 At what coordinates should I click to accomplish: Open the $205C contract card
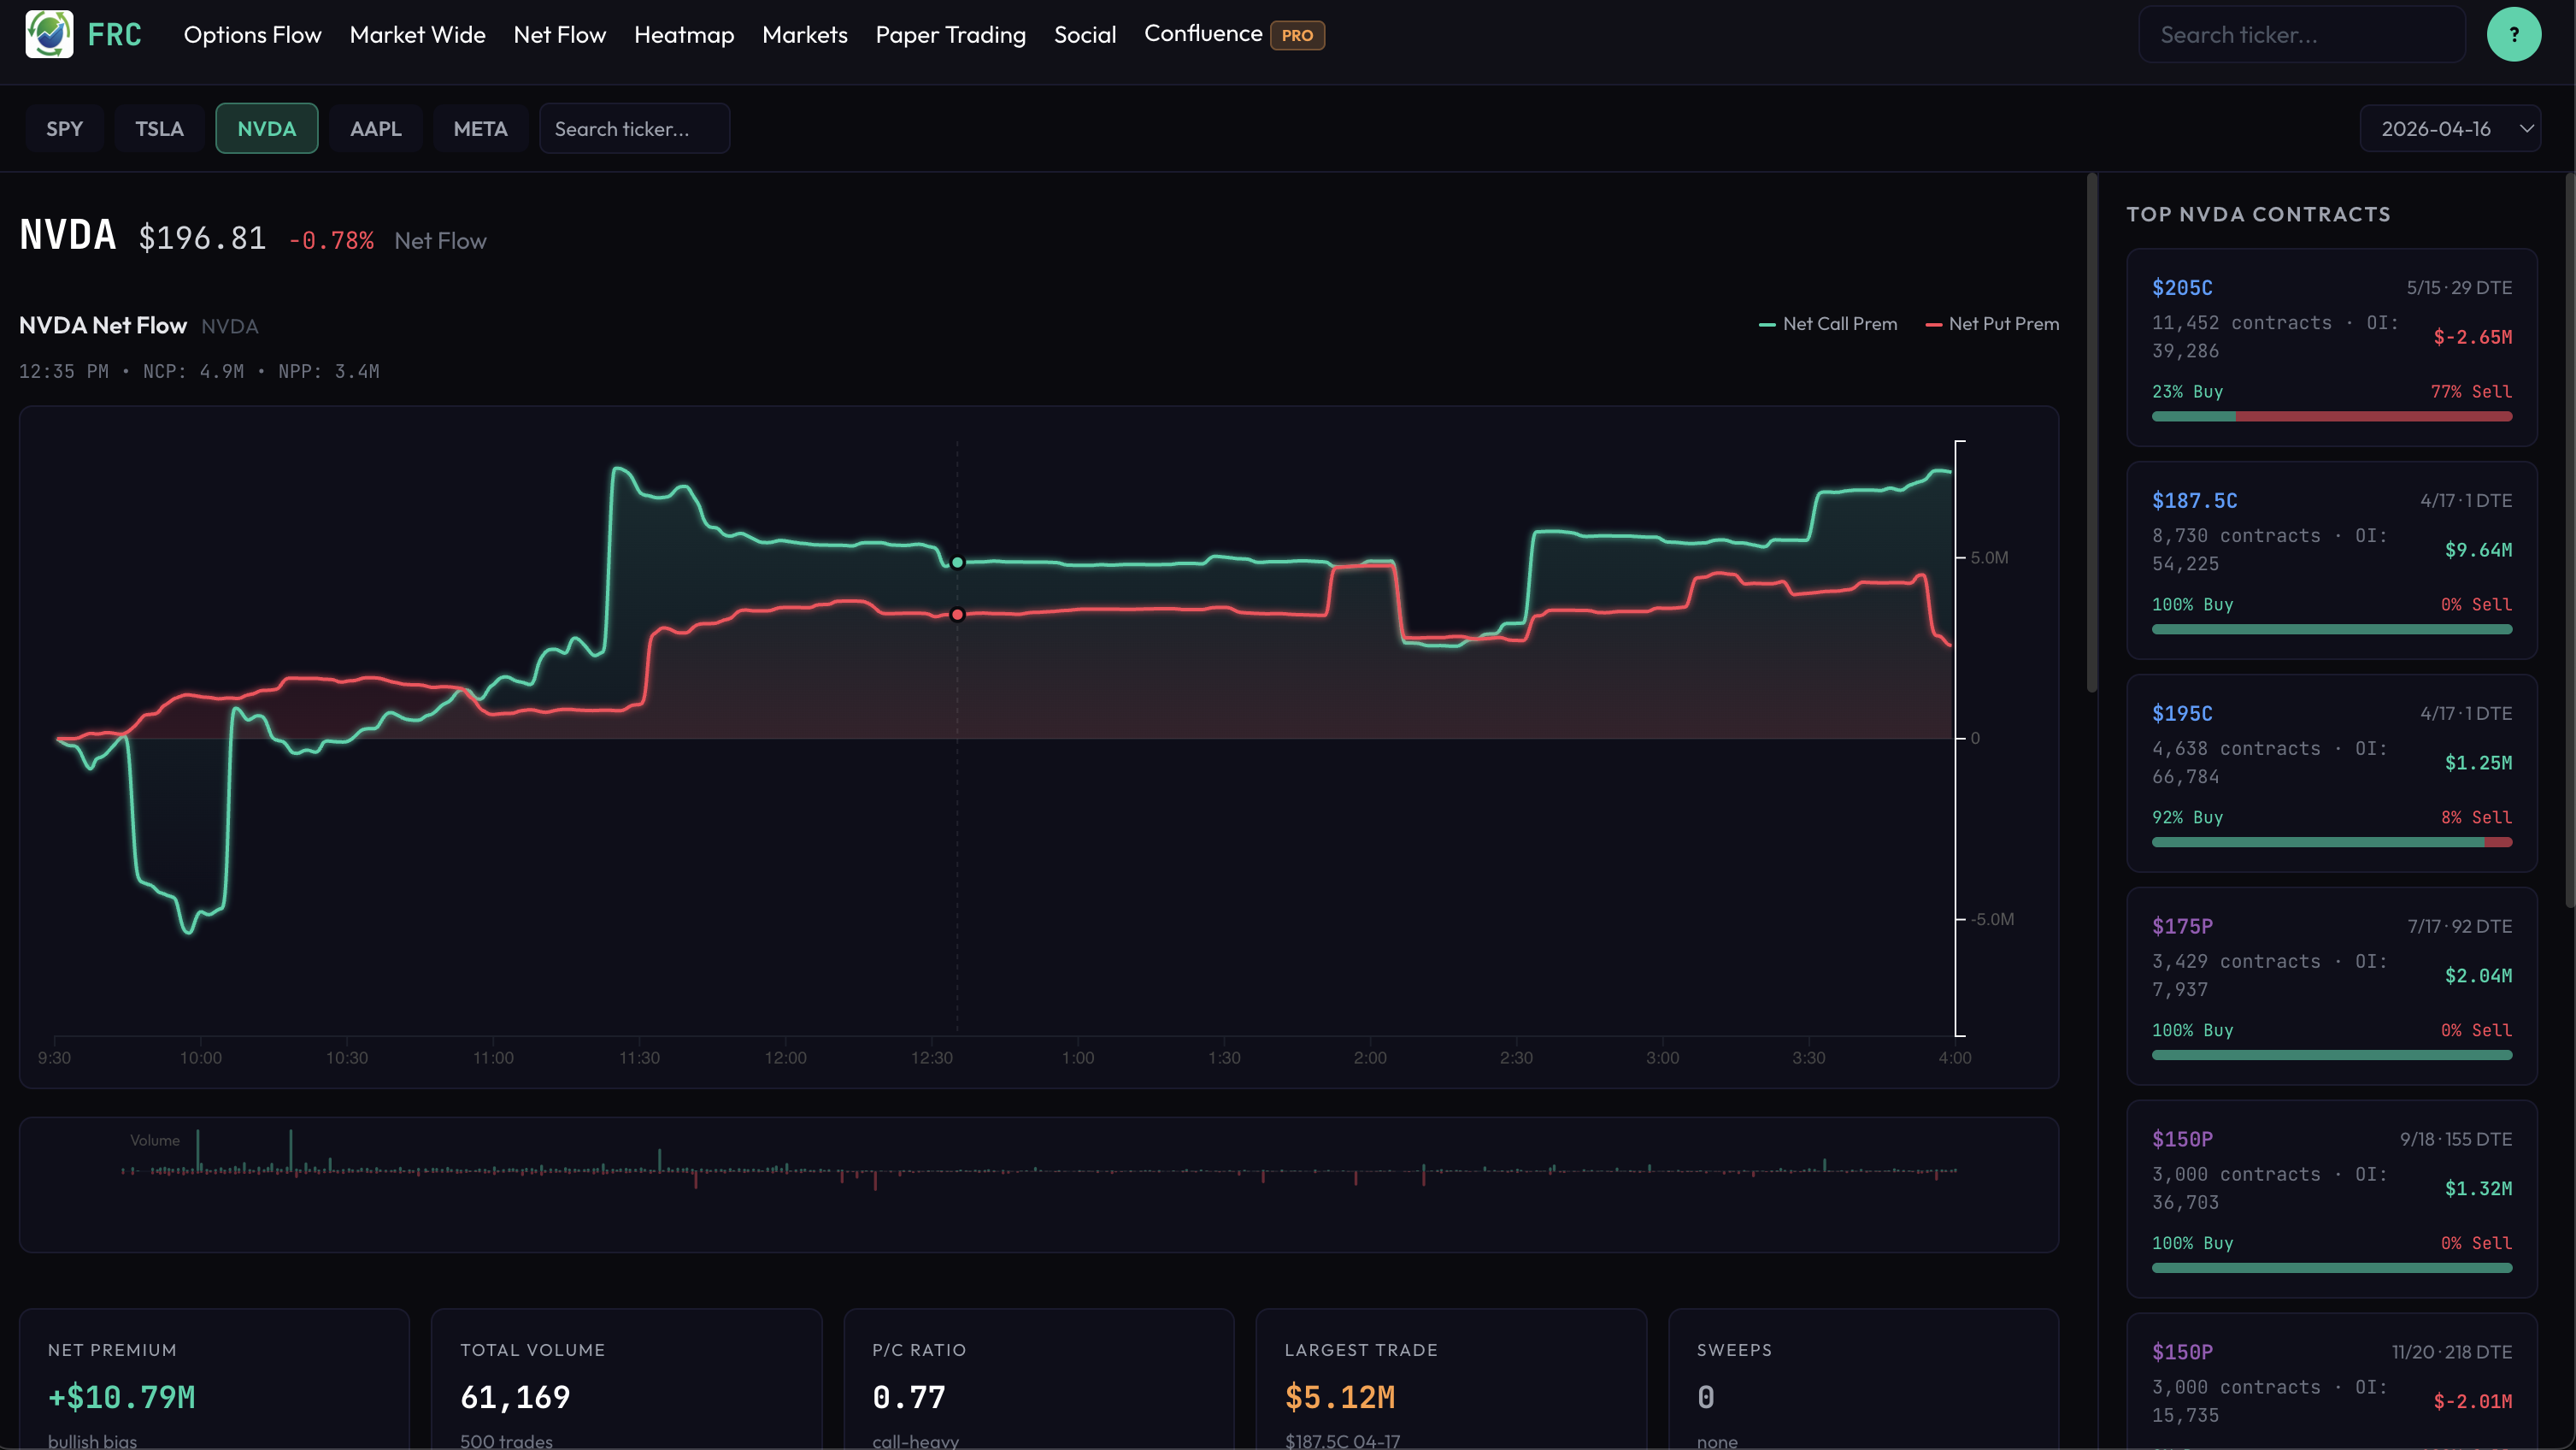2331,348
